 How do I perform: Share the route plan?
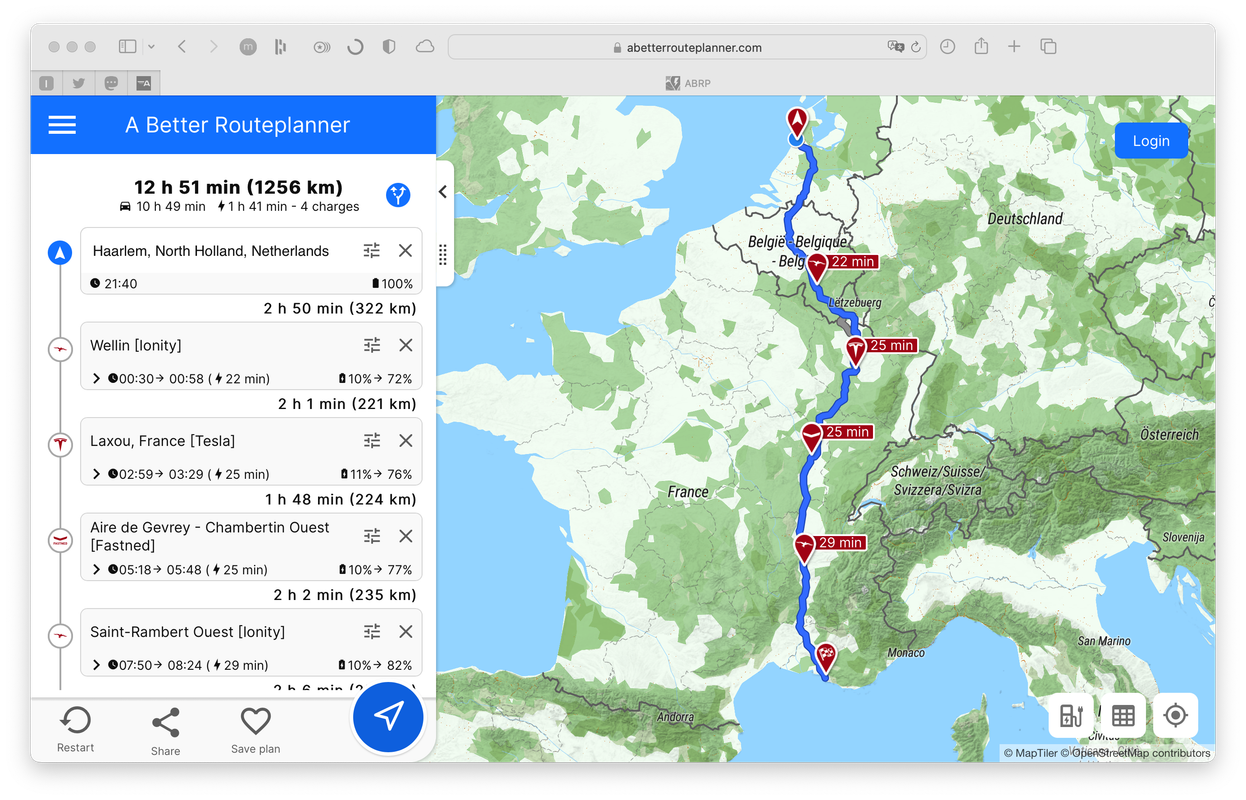165,732
